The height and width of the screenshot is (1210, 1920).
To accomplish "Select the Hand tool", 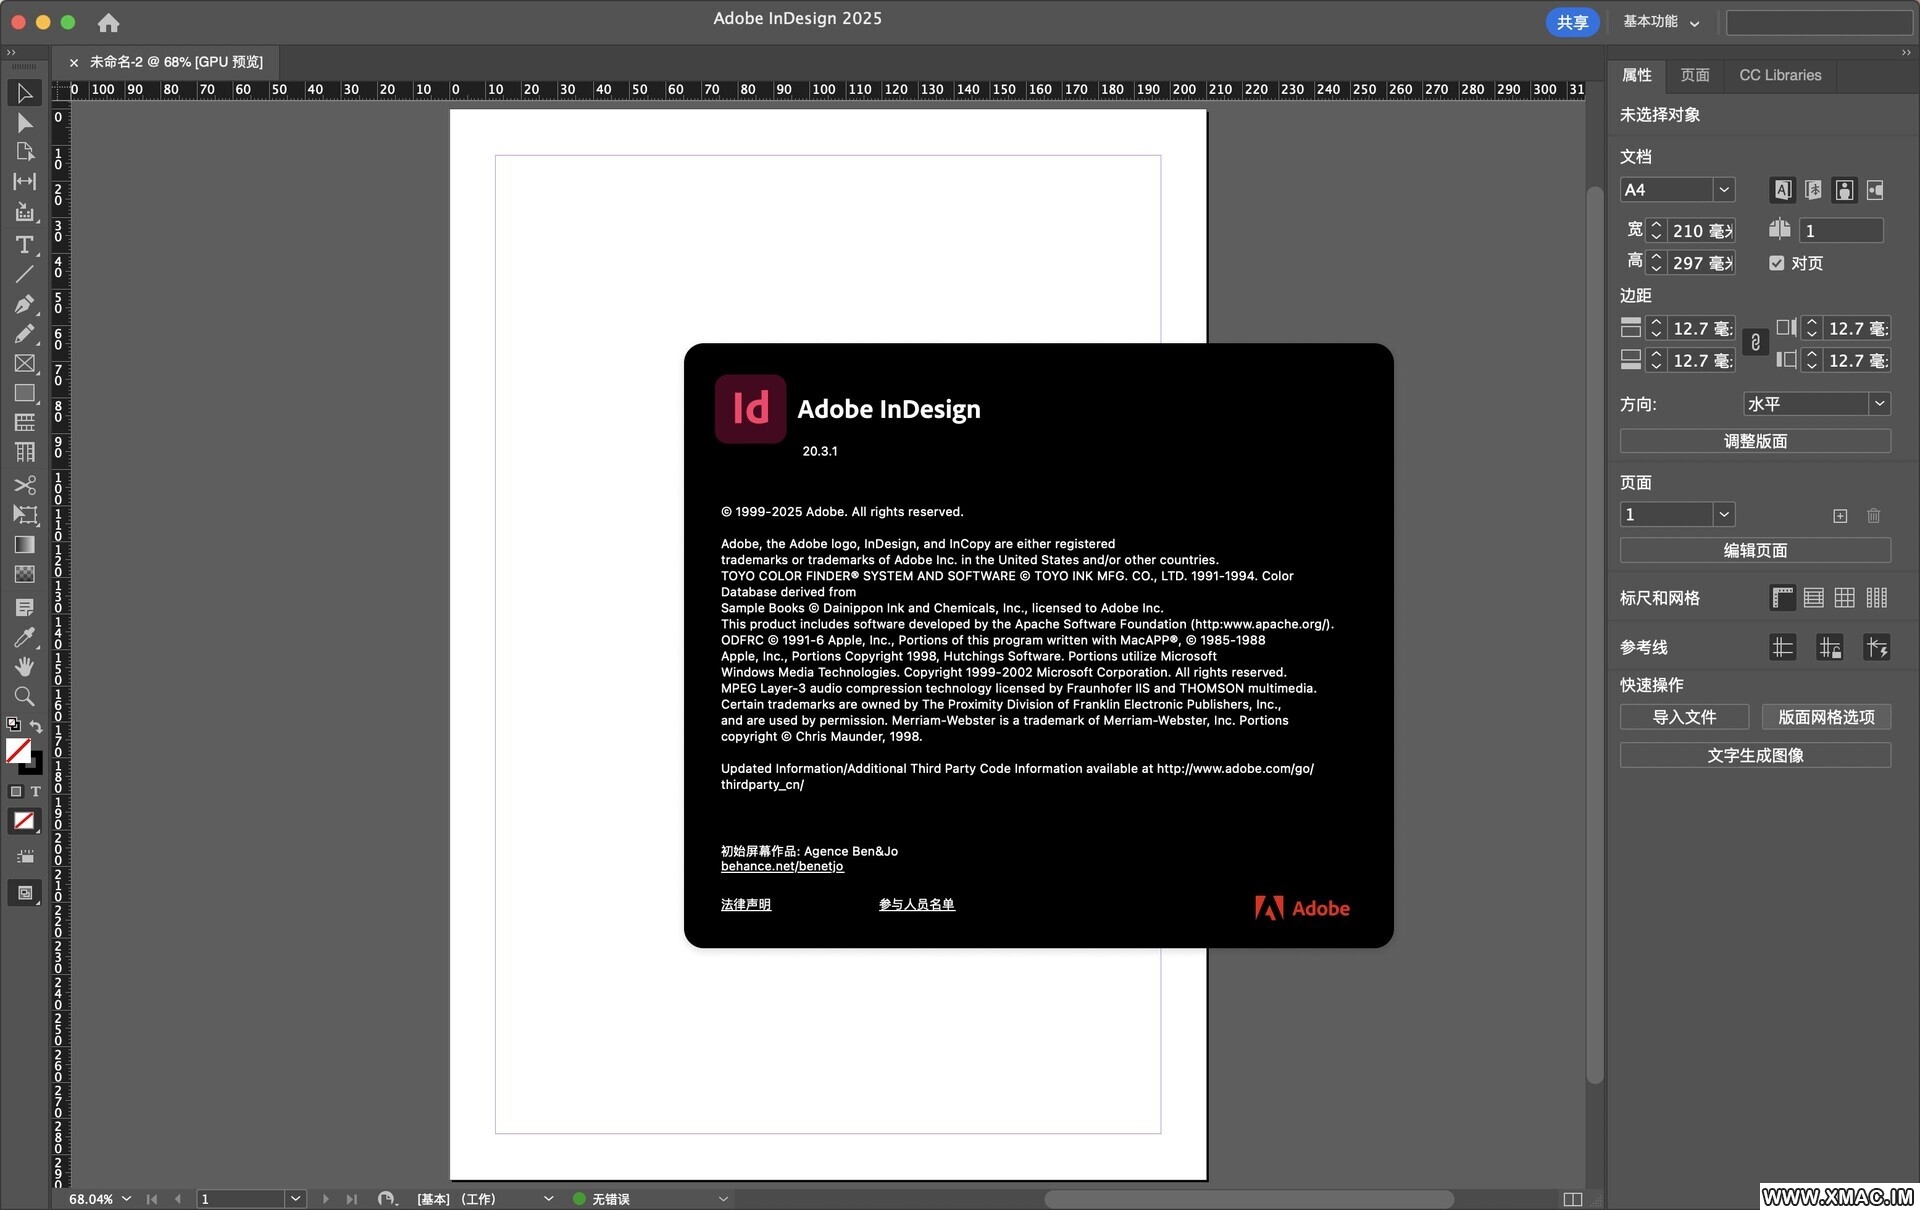I will click(25, 666).
